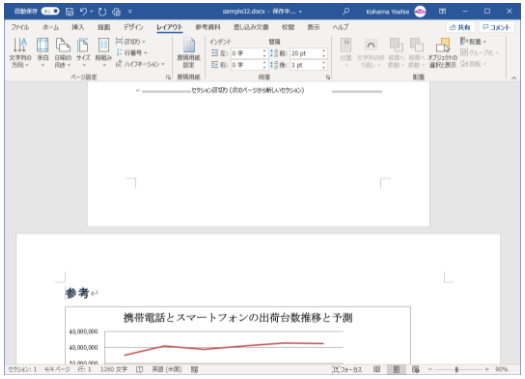The height and width of the screenshot is (379, 525).
Task: Switch to the 参考資料 tab
Action: coord(208,27)
